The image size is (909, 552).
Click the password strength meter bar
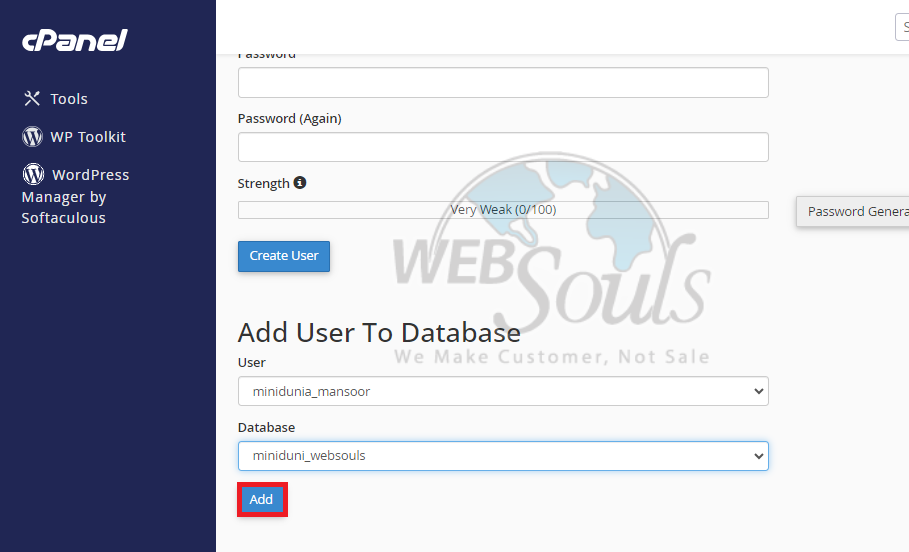pos(503,210)
